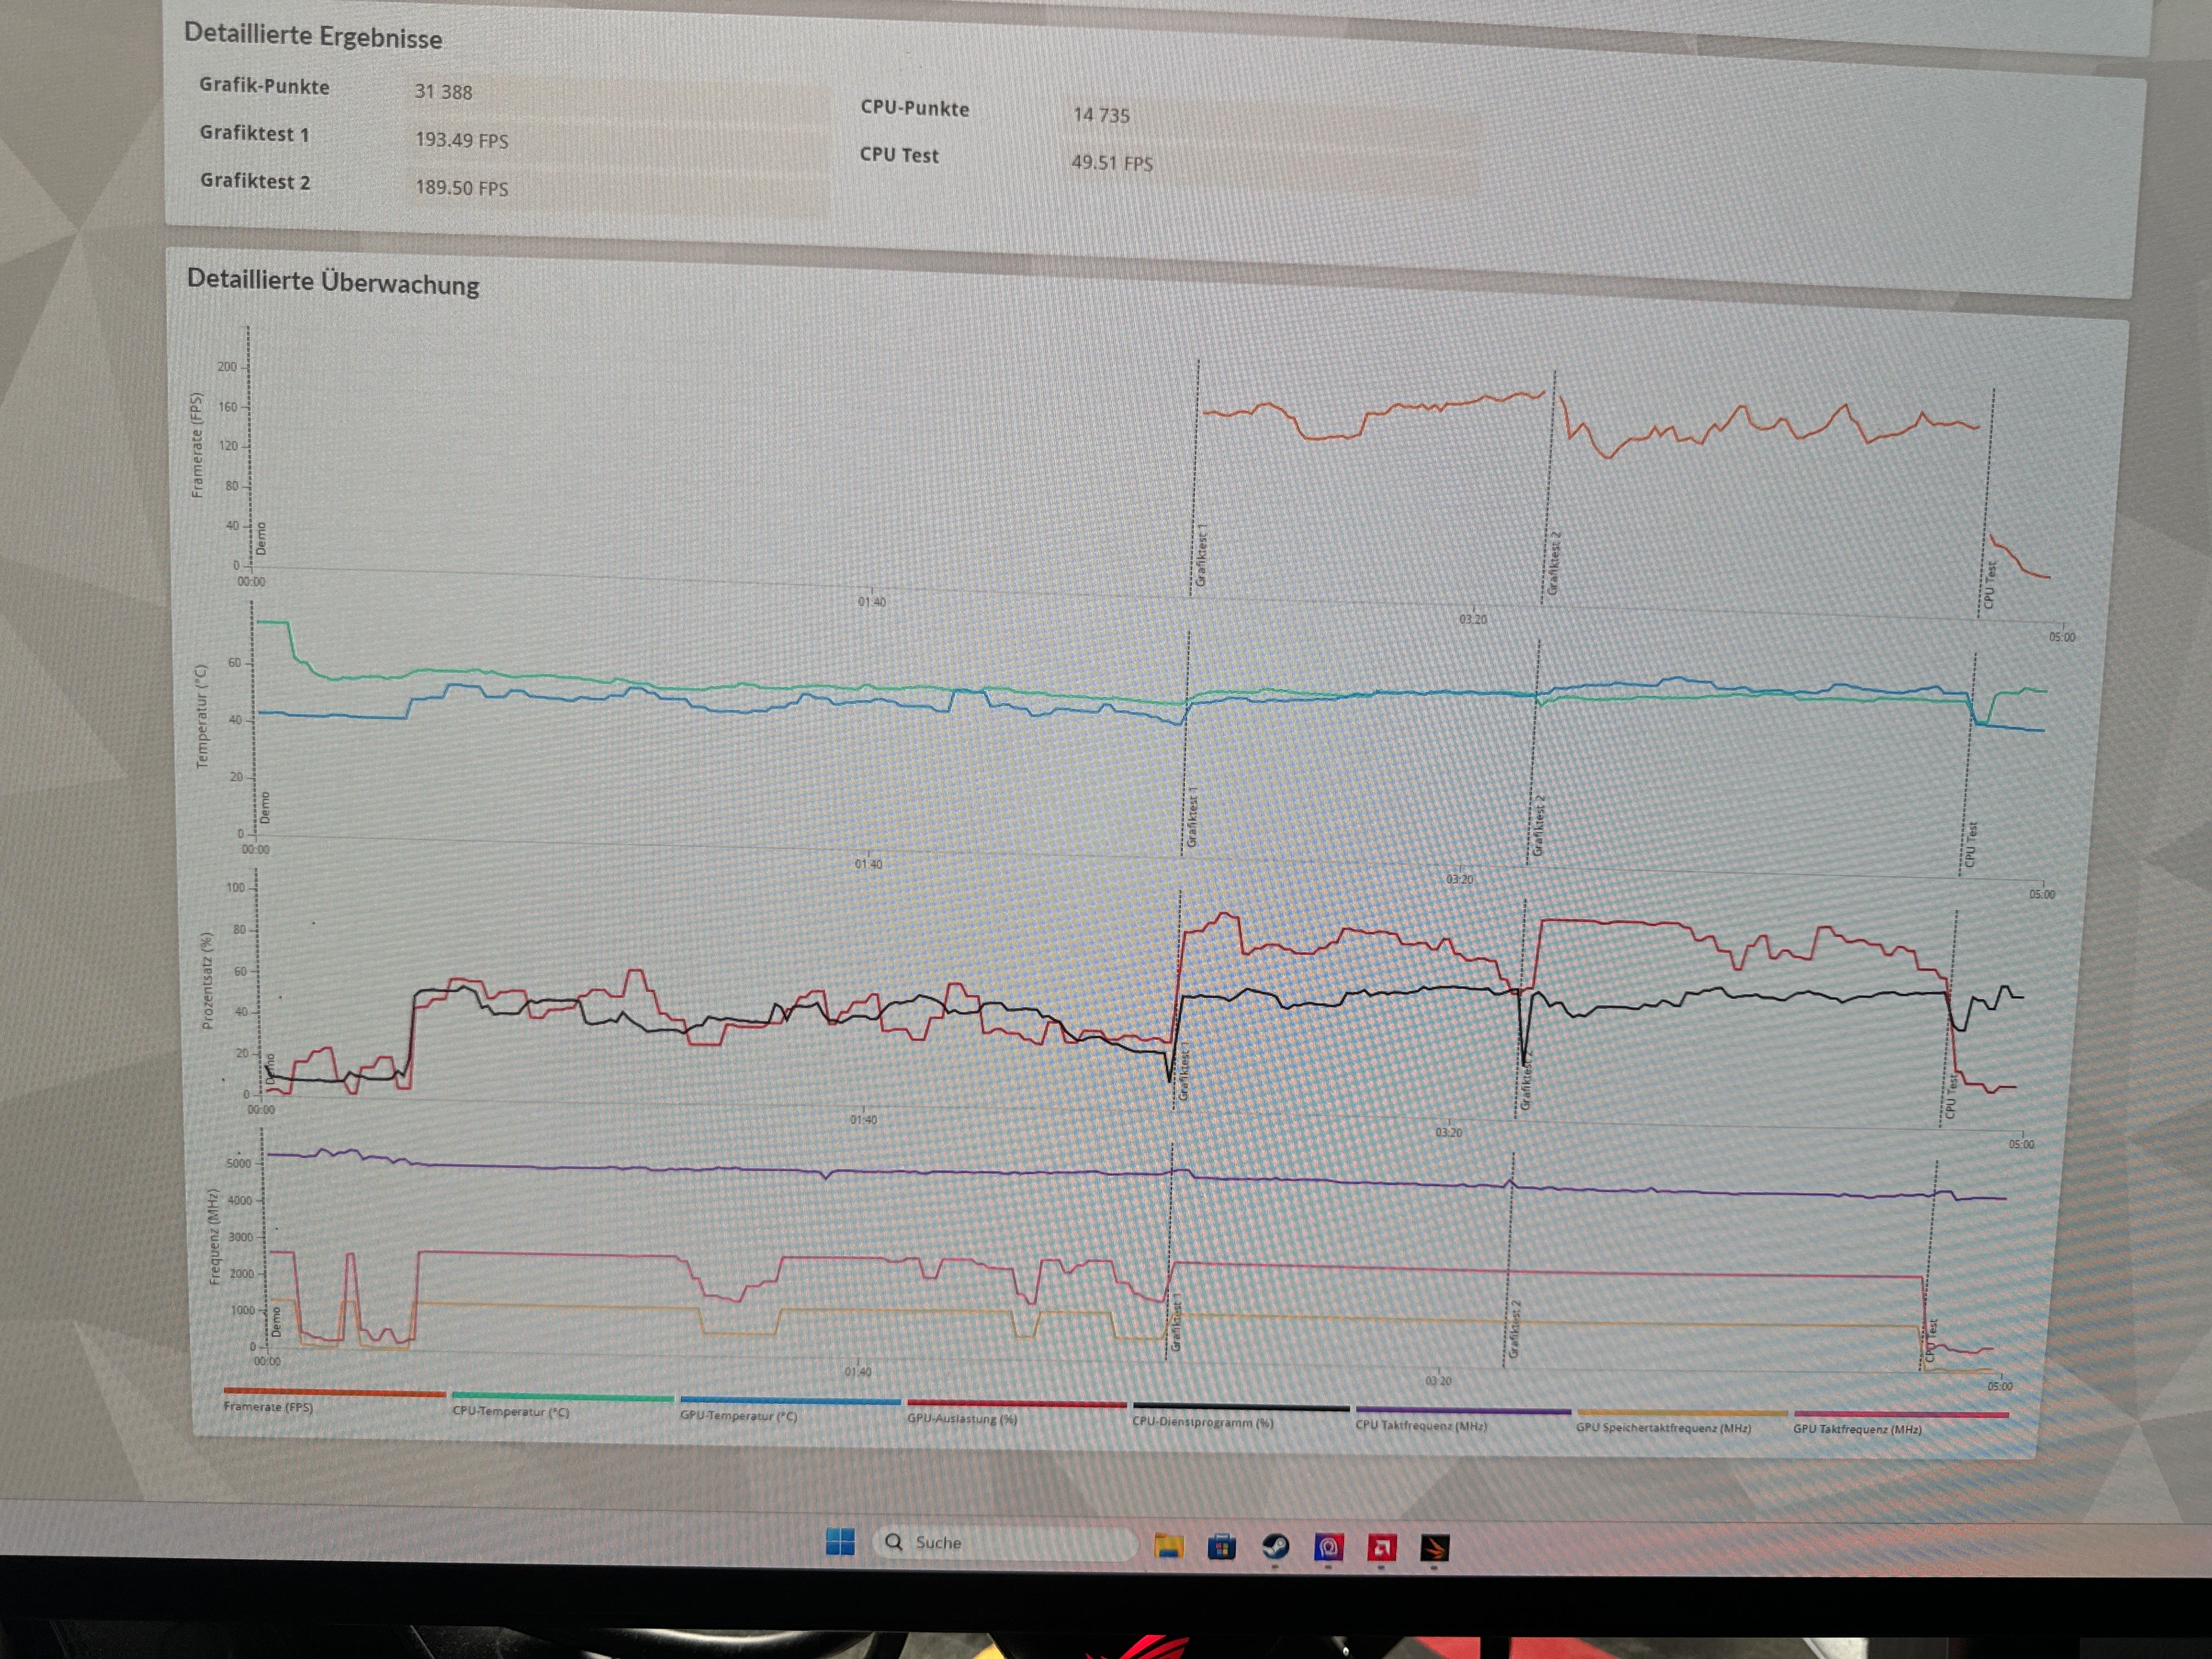Toggle CPU-Temperatur (°C) legend series
2212x1659 pixels.
(x=510, y=1412)
